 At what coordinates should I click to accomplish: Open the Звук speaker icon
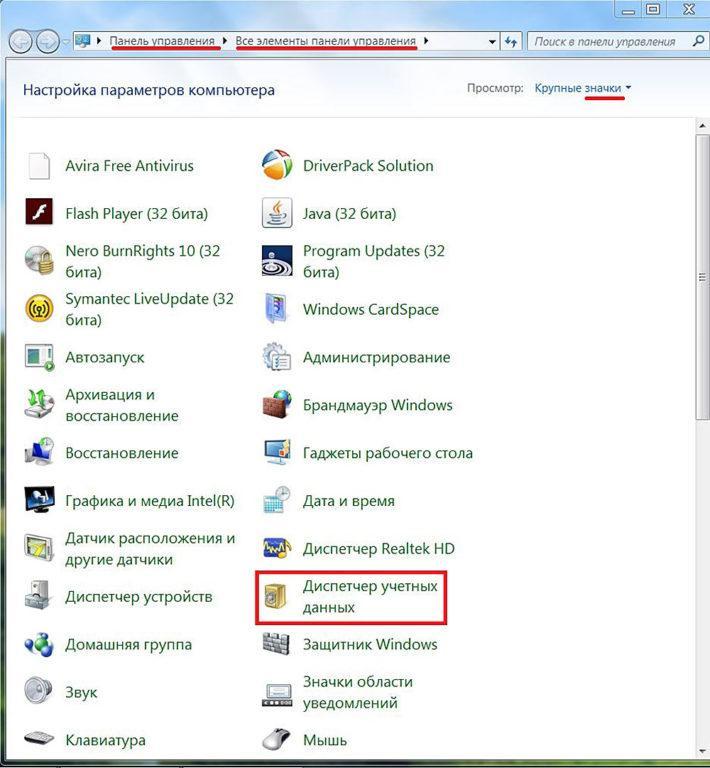pos(38,691)
